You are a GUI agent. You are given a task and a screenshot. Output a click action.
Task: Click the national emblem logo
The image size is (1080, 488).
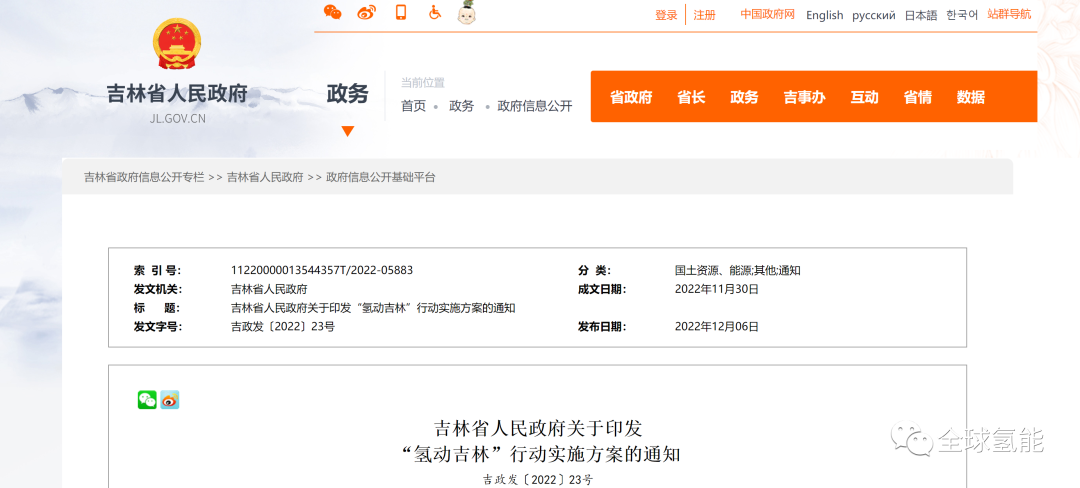pyautogui.click(x=177, y=44)
